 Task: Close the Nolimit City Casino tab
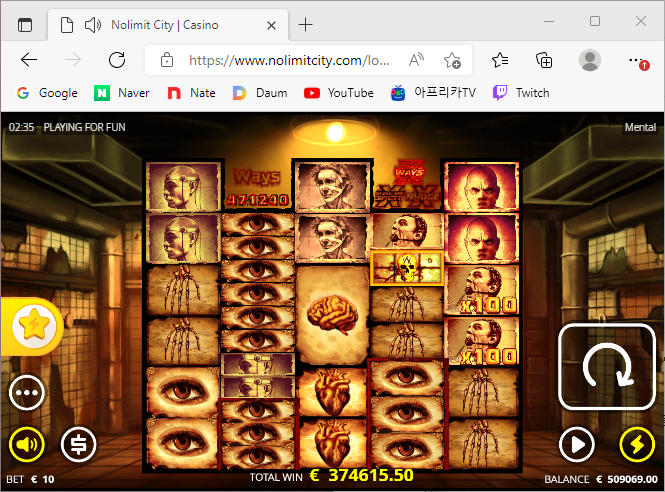click(271, 25)
